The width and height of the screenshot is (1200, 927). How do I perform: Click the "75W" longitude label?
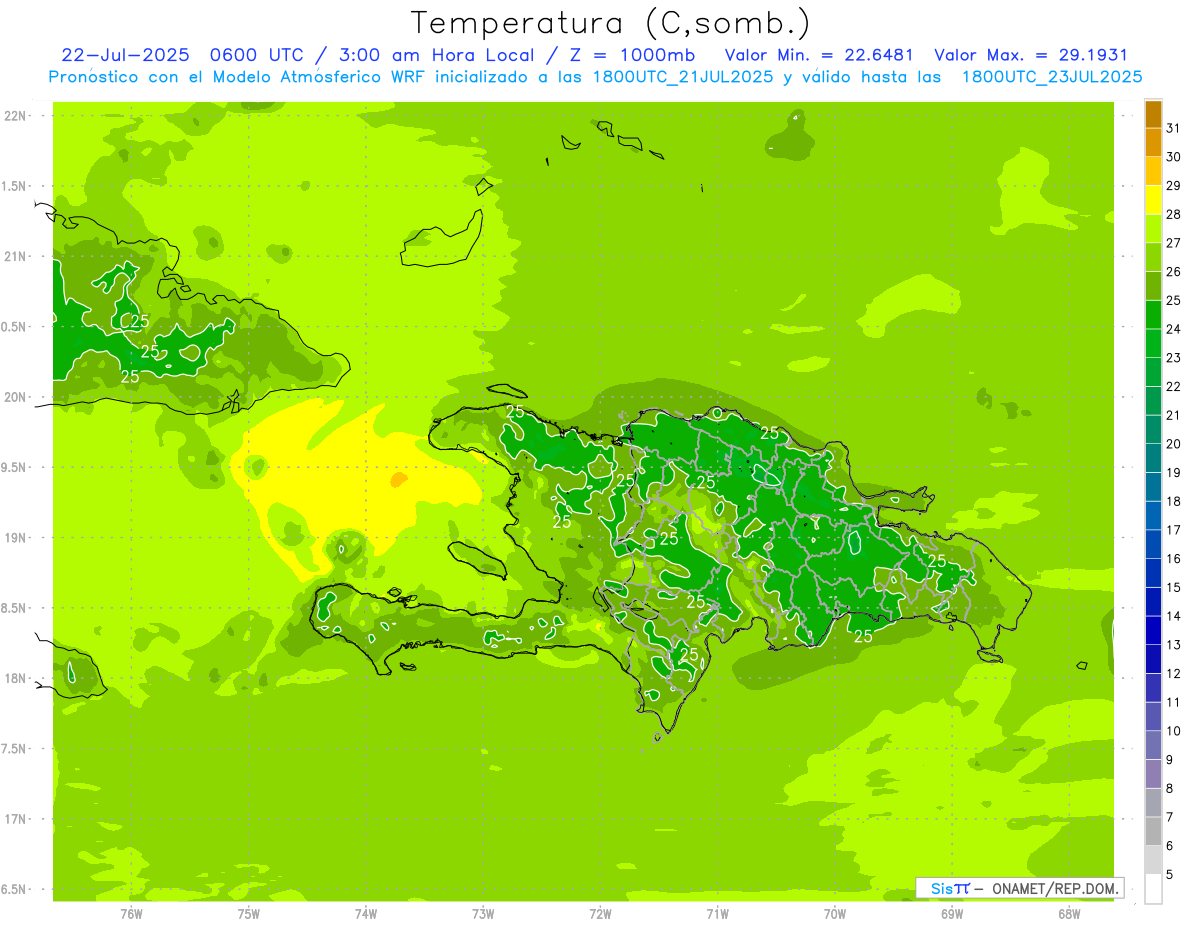tap(249, 913)
